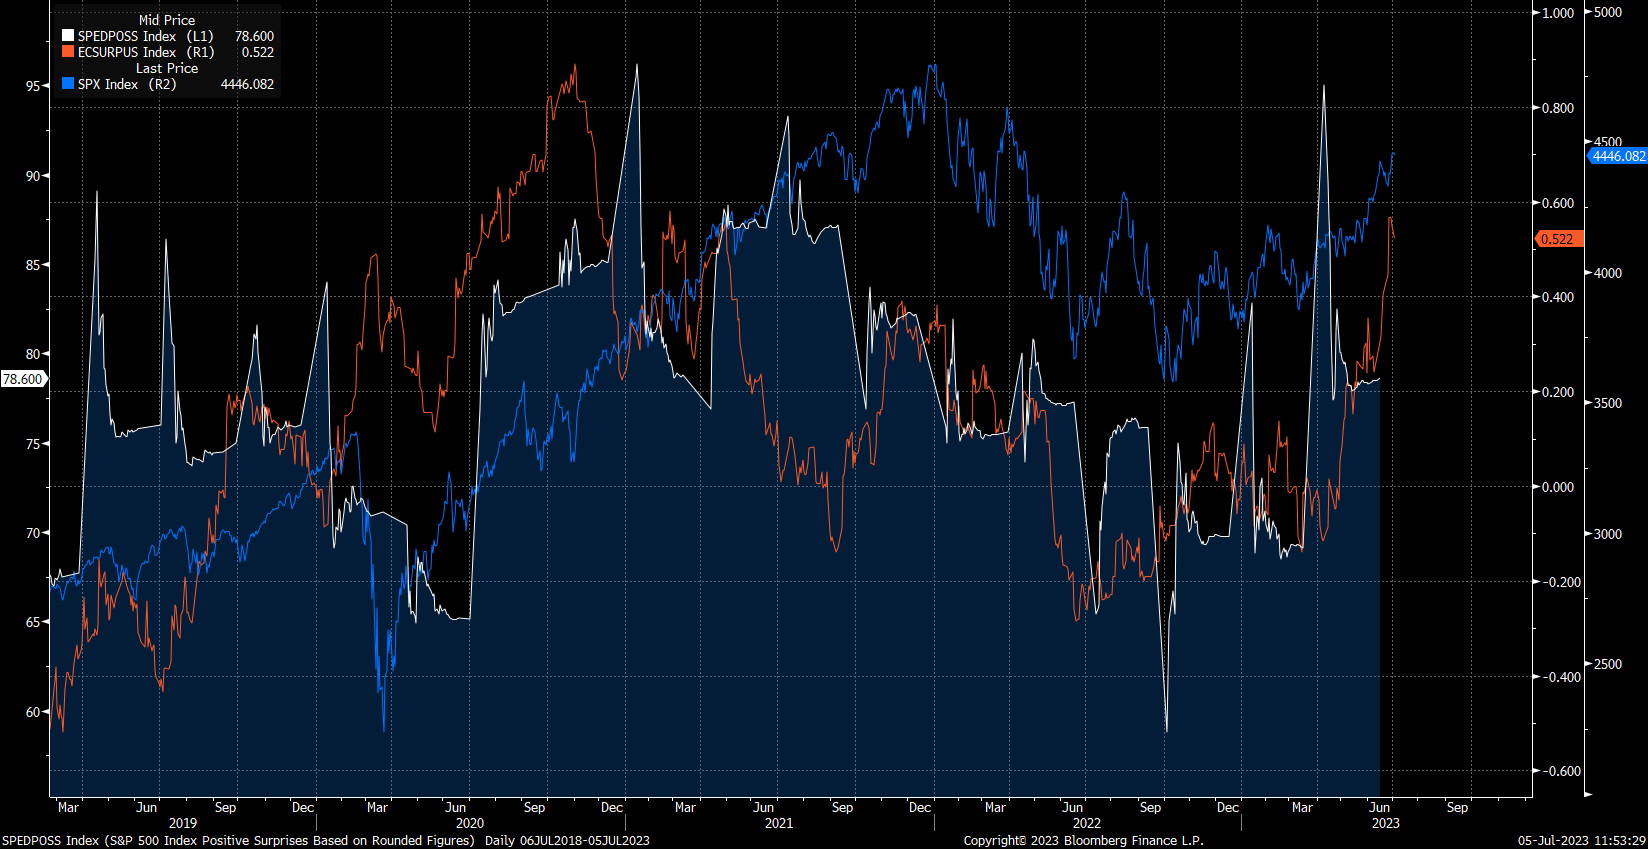Click the 3000 SPX axis label

1608,534
